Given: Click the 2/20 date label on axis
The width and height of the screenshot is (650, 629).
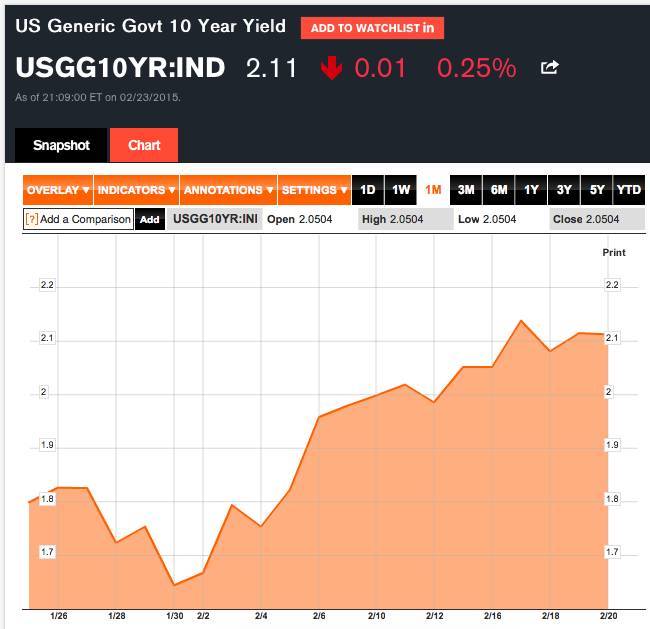Looking at the screenshot, I should 609,616.
